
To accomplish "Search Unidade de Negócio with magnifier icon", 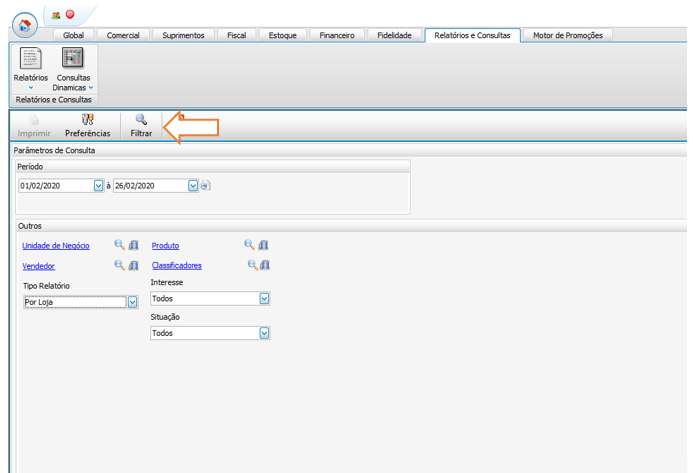I will 119,244.
